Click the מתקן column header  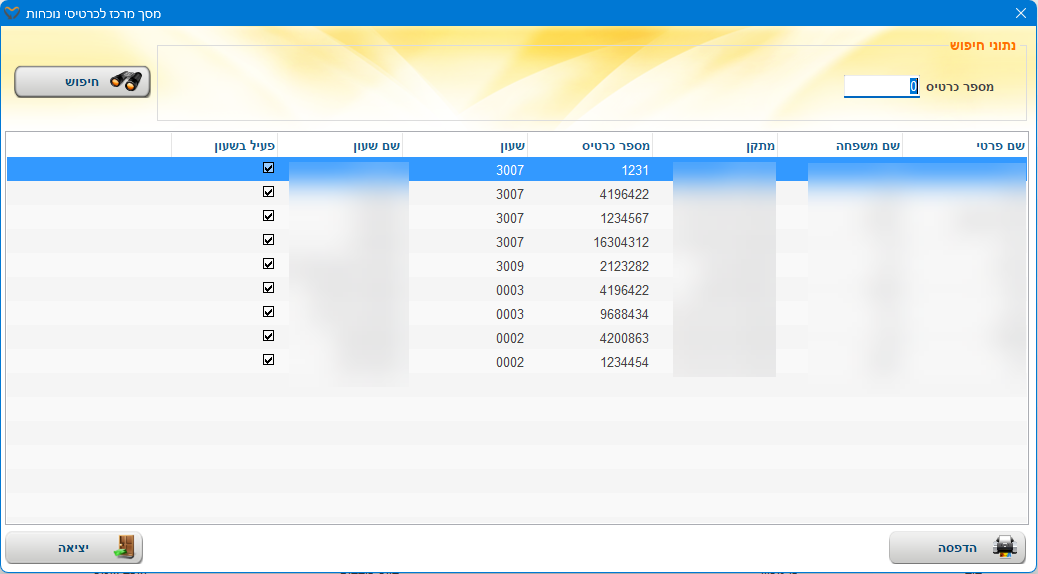(x=714, y=146)
